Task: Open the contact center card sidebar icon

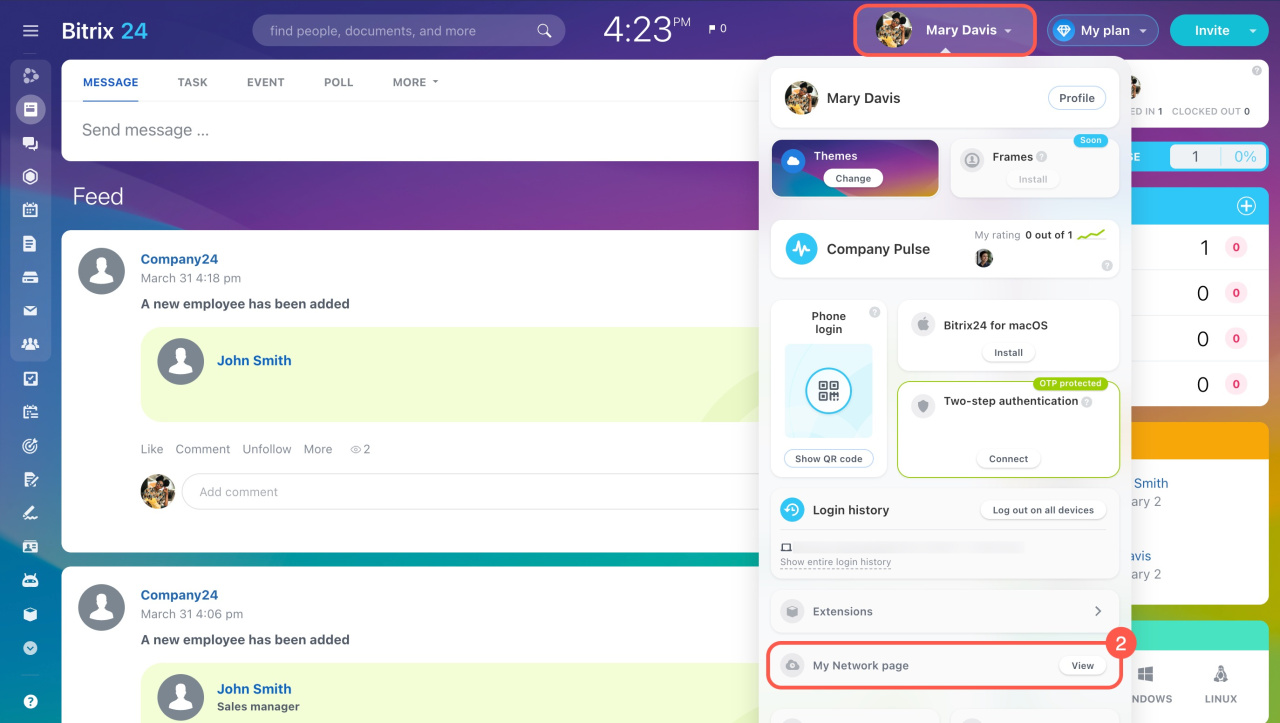Action: pos(30,547)
